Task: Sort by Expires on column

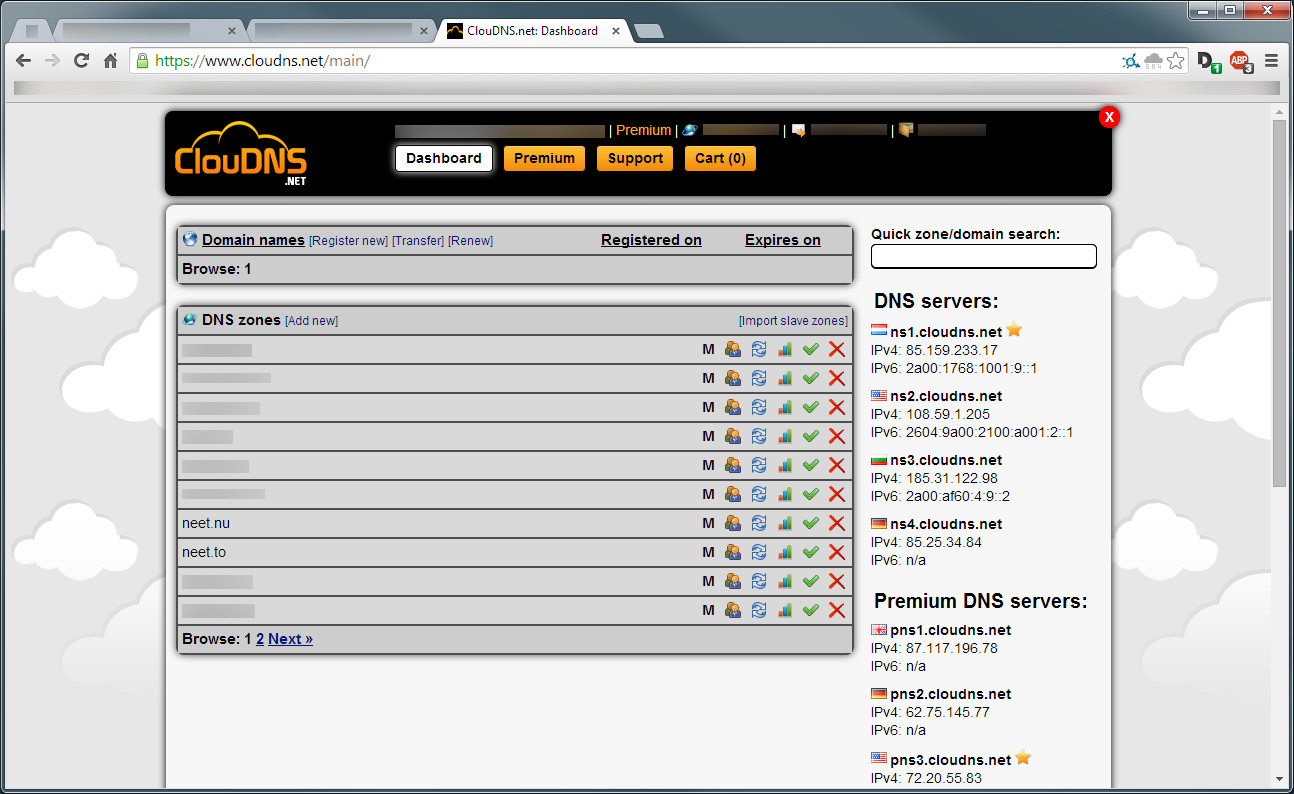Action: 783,240
